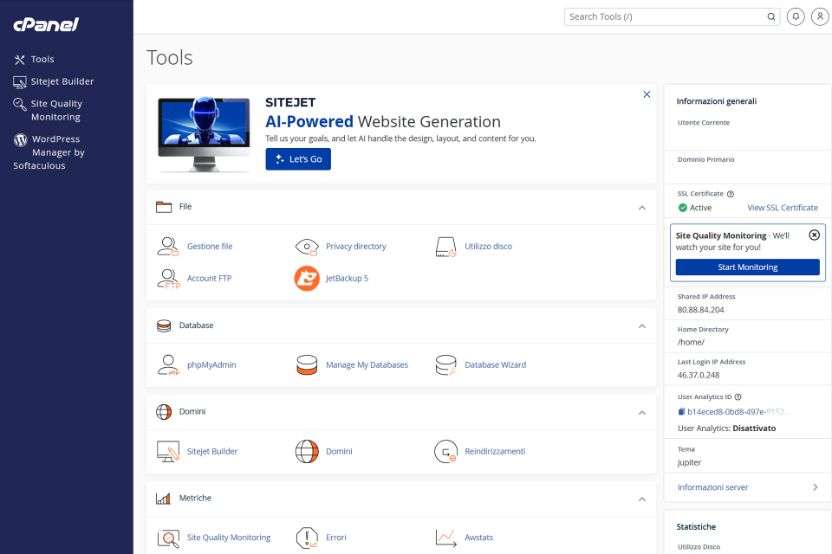Open the user account icon
This screenshot has width=832, height=554.
pos(820,17)
